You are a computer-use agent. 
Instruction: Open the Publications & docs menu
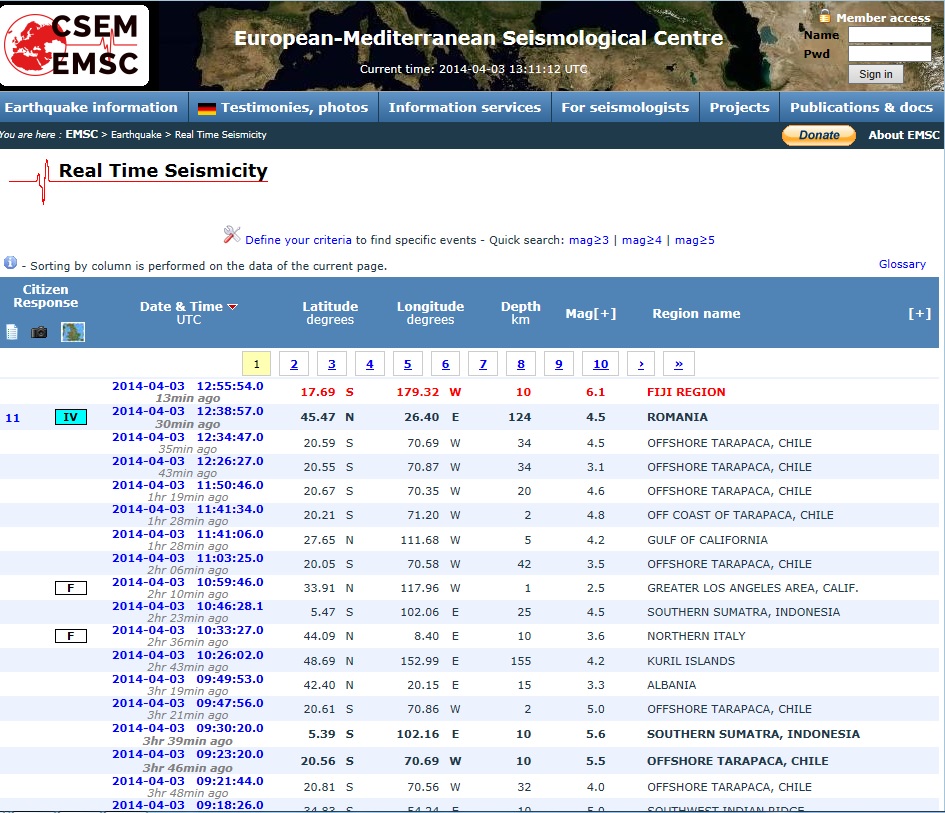861,107
